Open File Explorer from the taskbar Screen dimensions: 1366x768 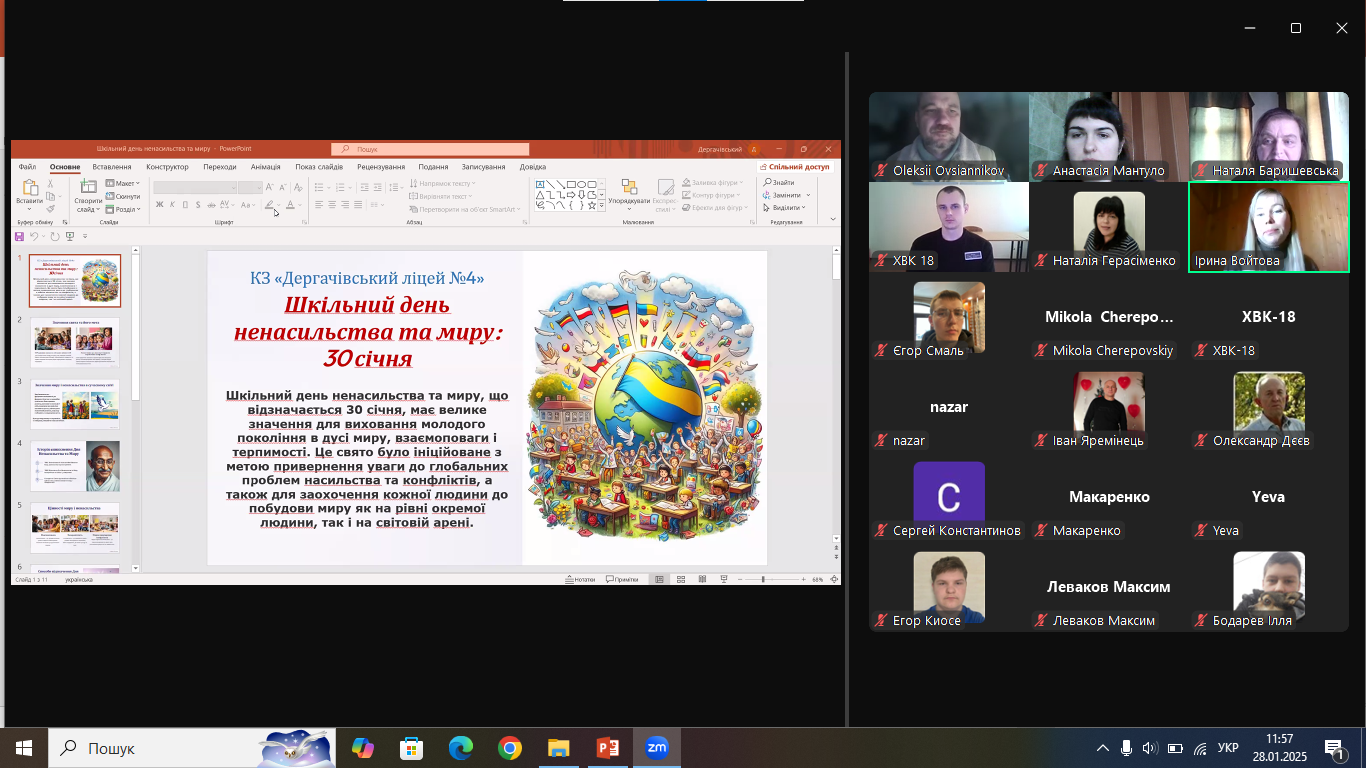(x=558, y=748)
